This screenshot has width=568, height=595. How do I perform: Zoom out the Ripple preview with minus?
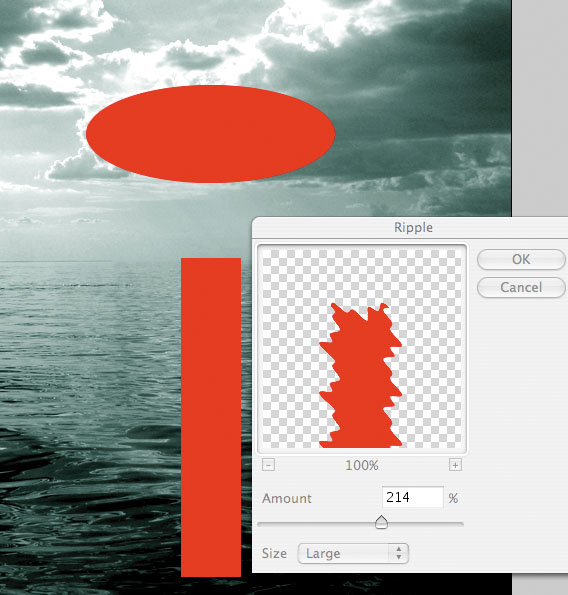tap(268, 465)
